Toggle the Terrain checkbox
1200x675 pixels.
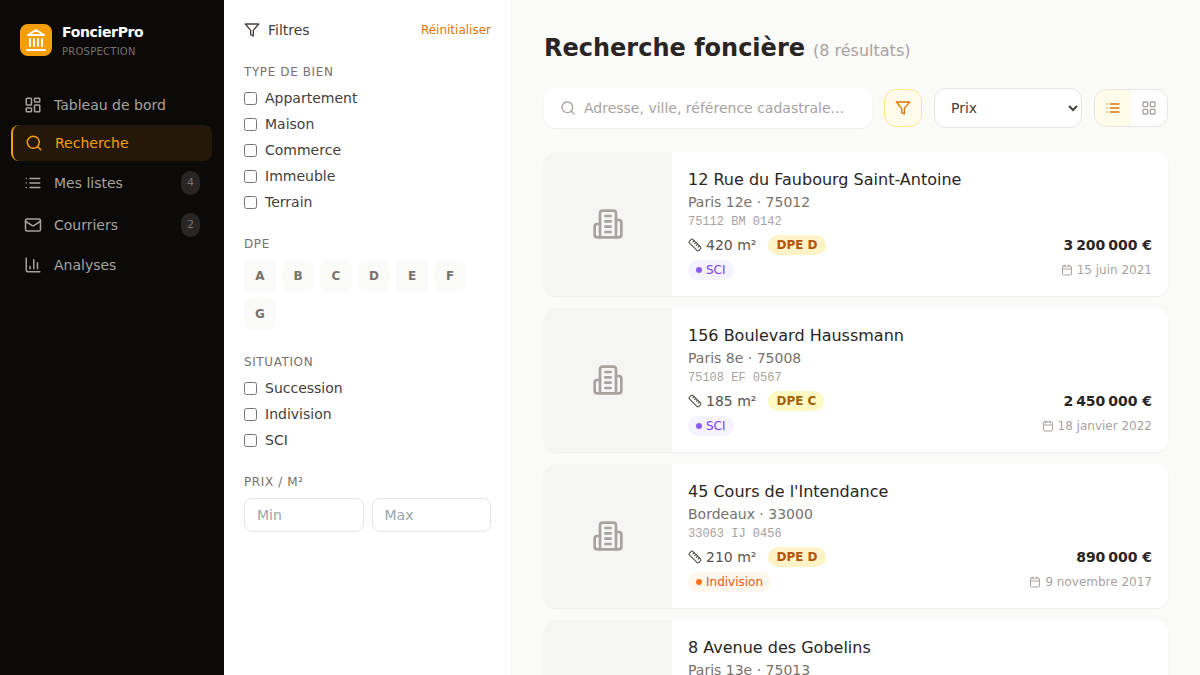[251, 202]
